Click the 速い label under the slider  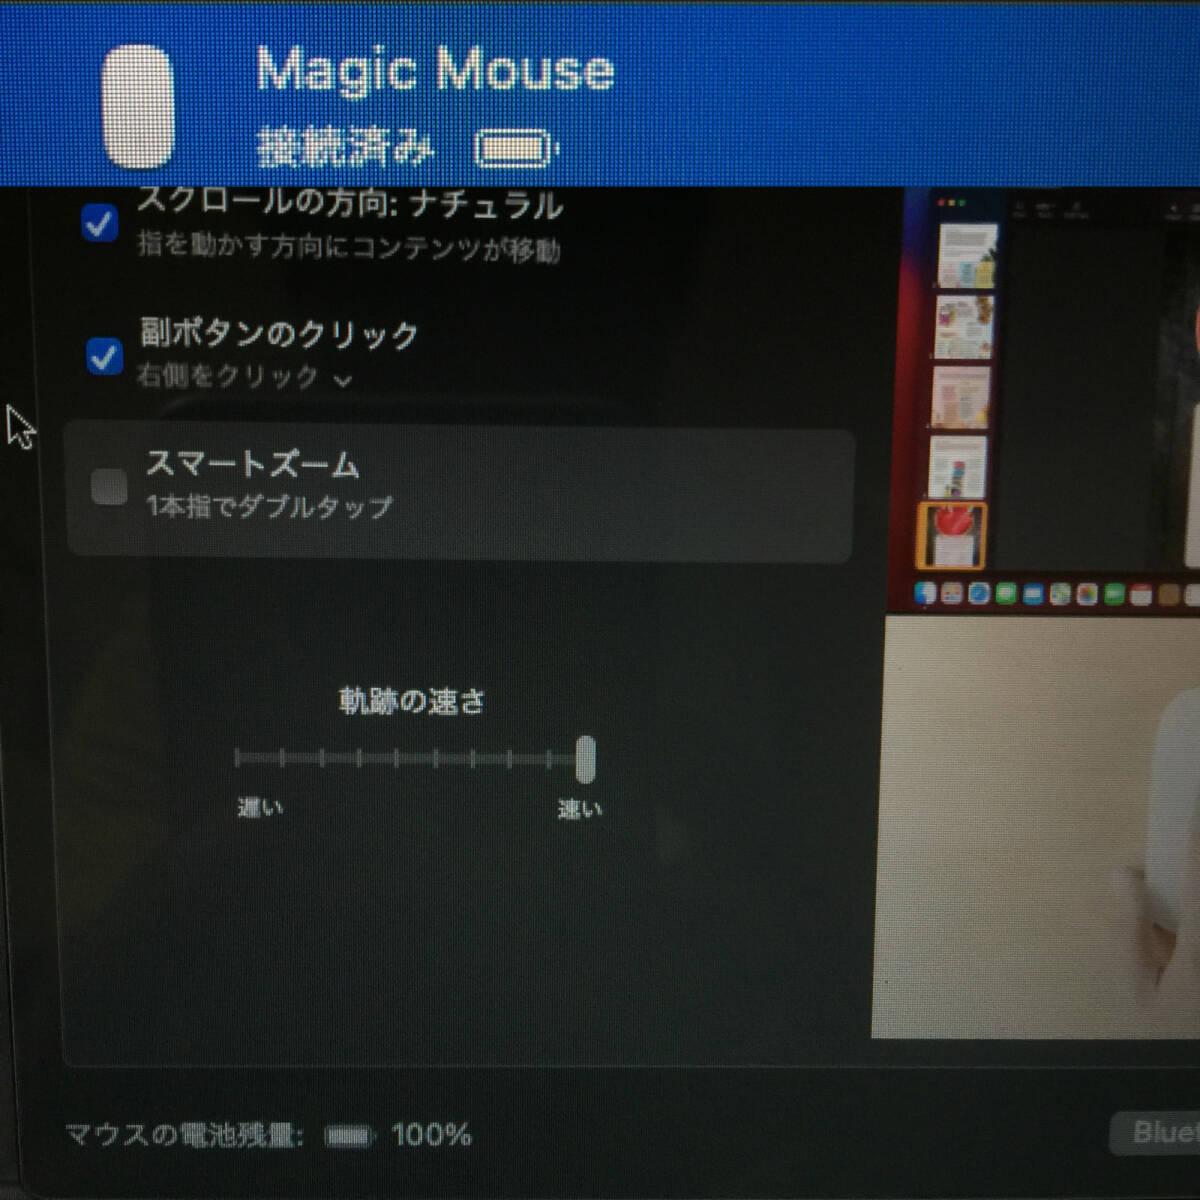coord(580,809)
